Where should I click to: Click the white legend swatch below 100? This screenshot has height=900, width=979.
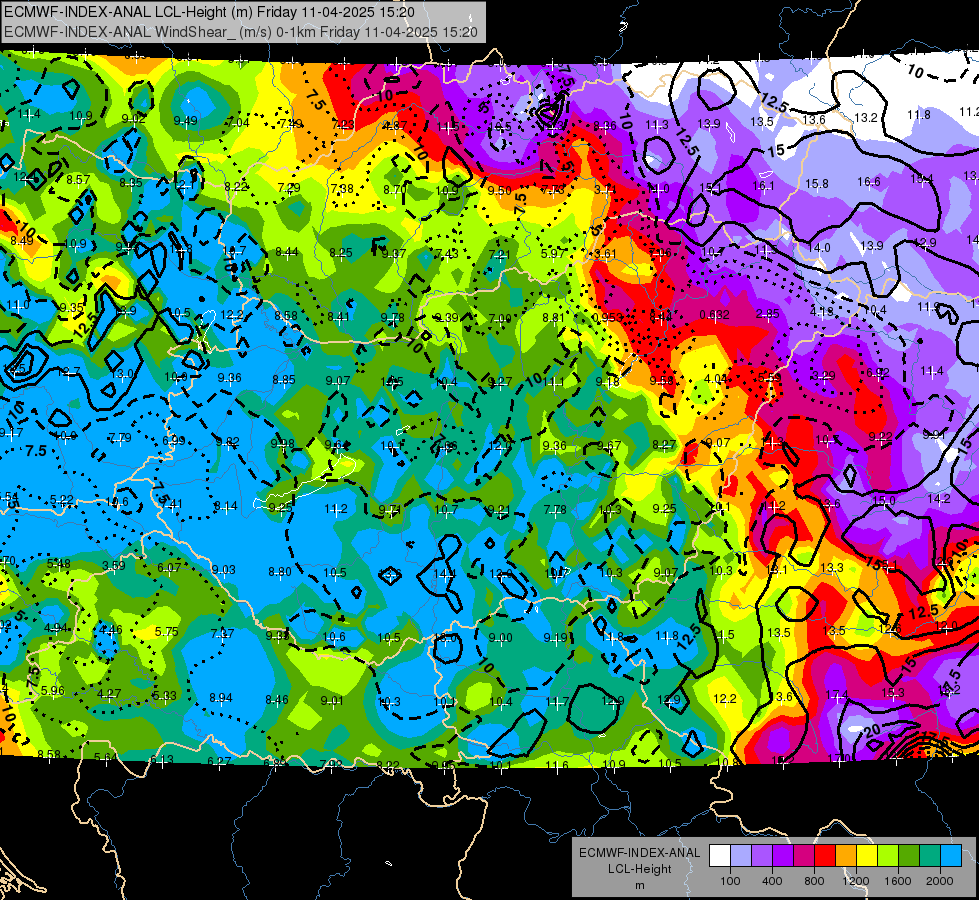[x=719, y=856]
